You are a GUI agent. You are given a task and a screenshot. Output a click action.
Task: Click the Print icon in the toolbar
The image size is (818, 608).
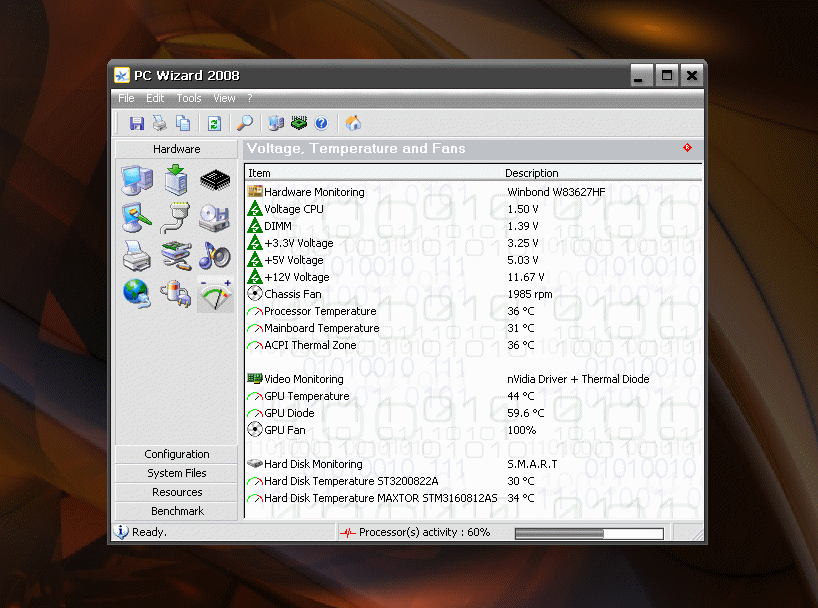pyautogui.click(x=160, y=123)
